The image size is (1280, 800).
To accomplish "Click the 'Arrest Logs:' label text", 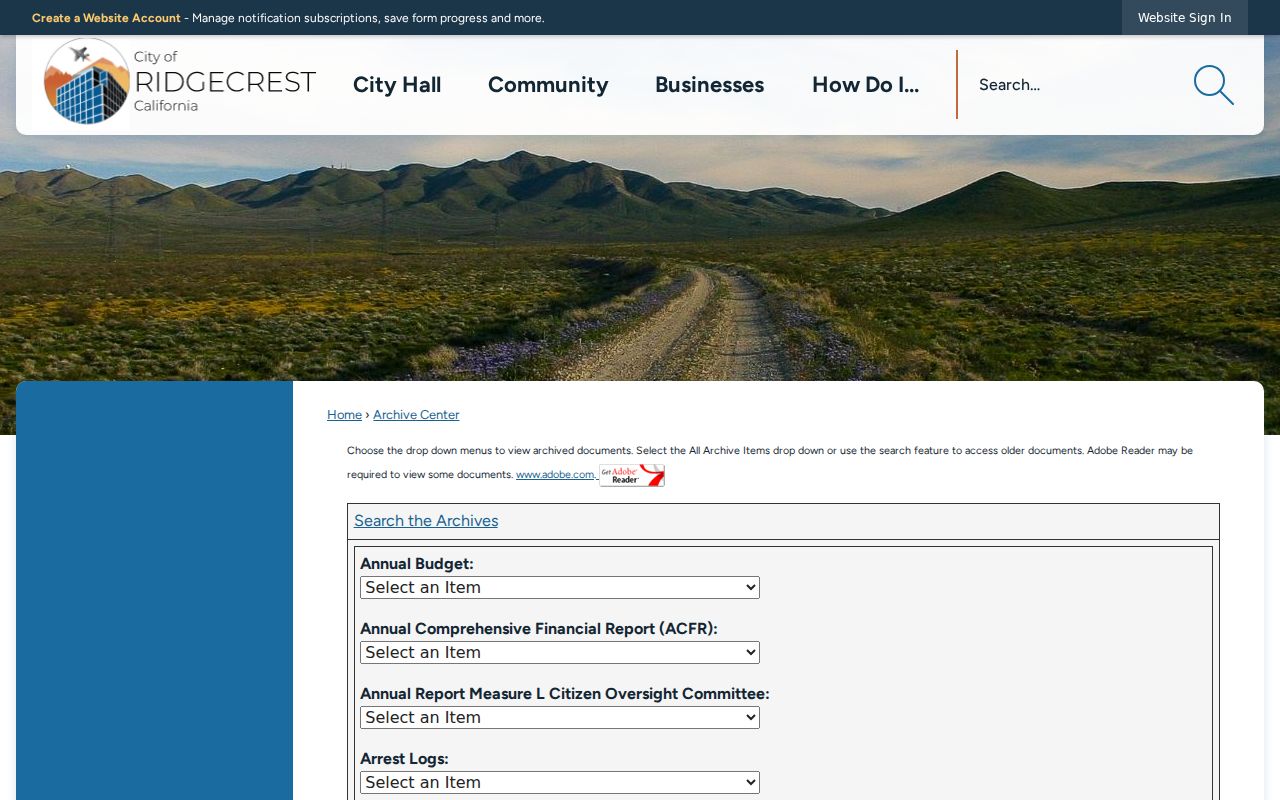I will pos(404,759).
